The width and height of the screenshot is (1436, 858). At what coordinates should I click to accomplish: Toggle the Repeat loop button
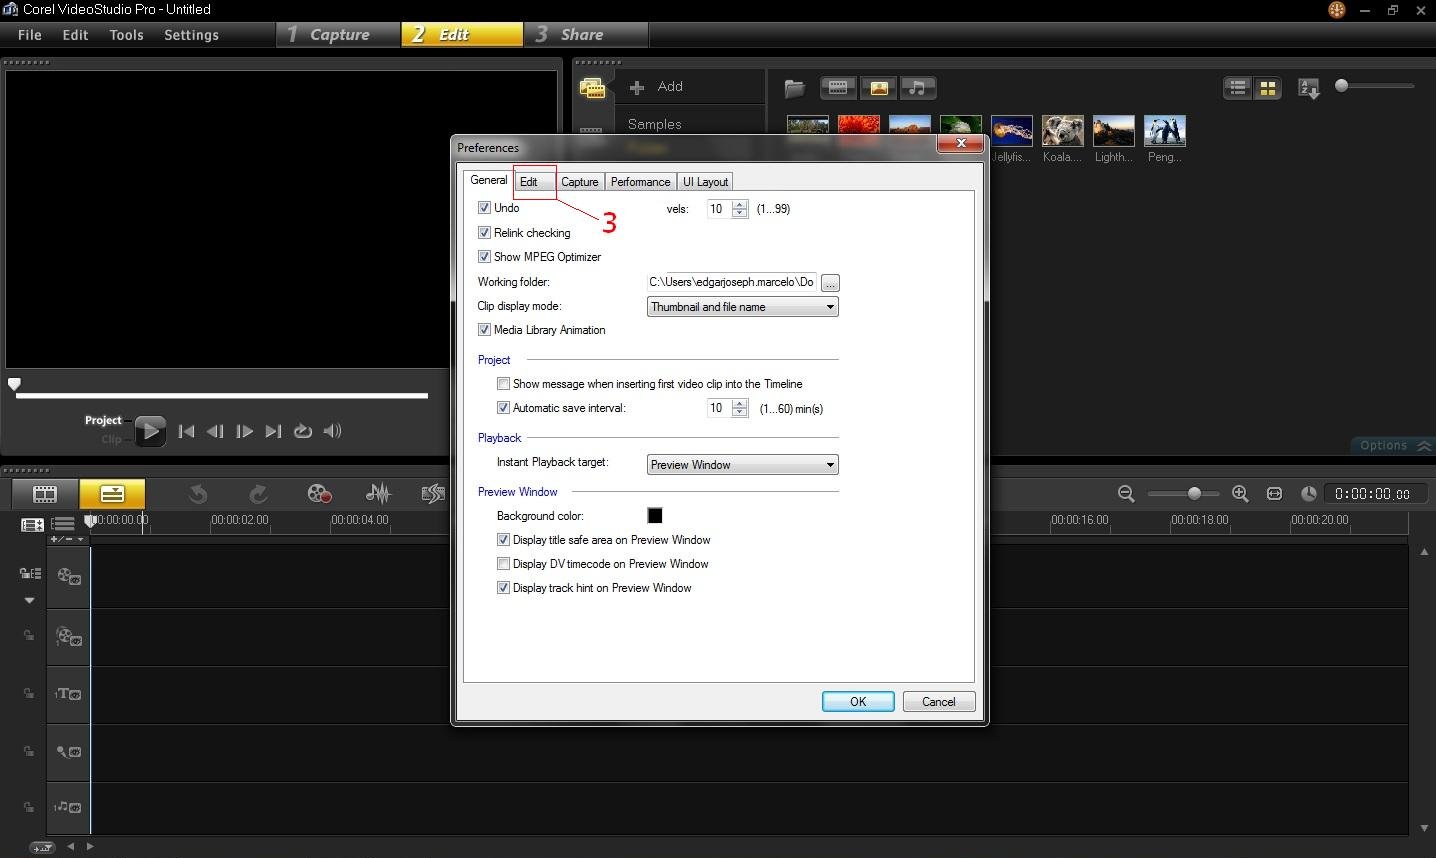point(303,431)
